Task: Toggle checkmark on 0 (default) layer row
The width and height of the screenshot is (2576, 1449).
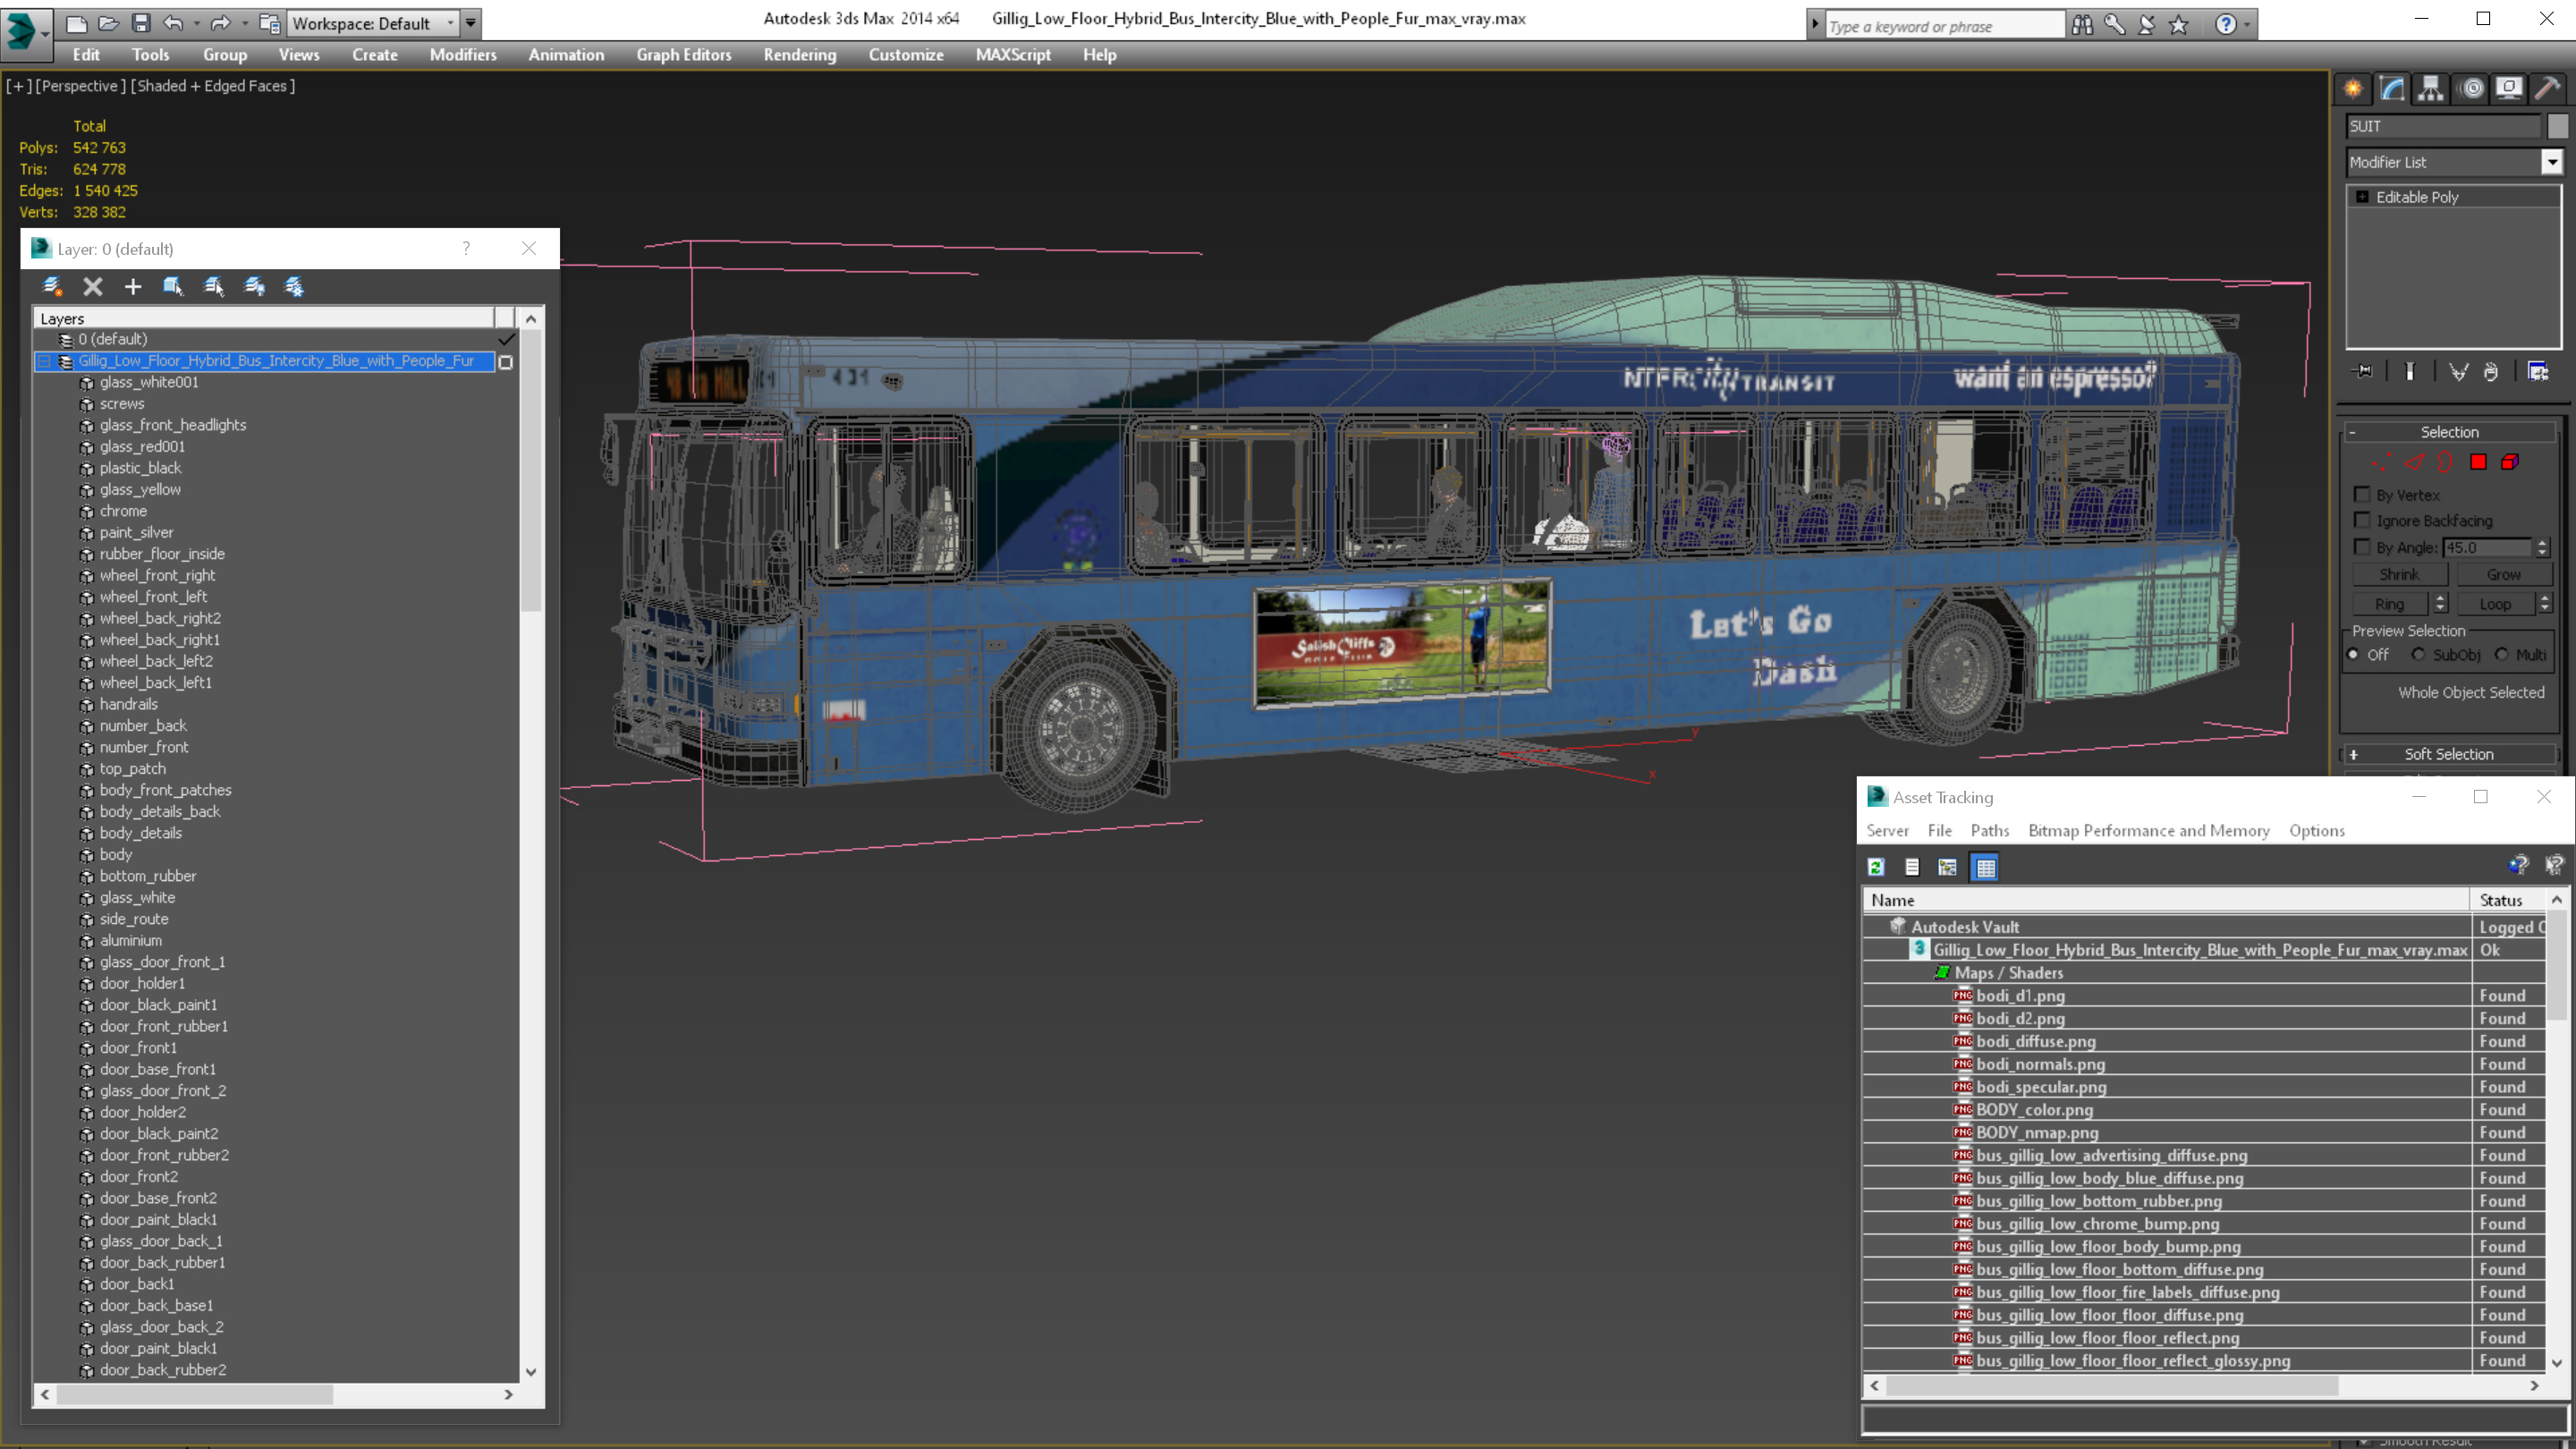Action: 506,339
